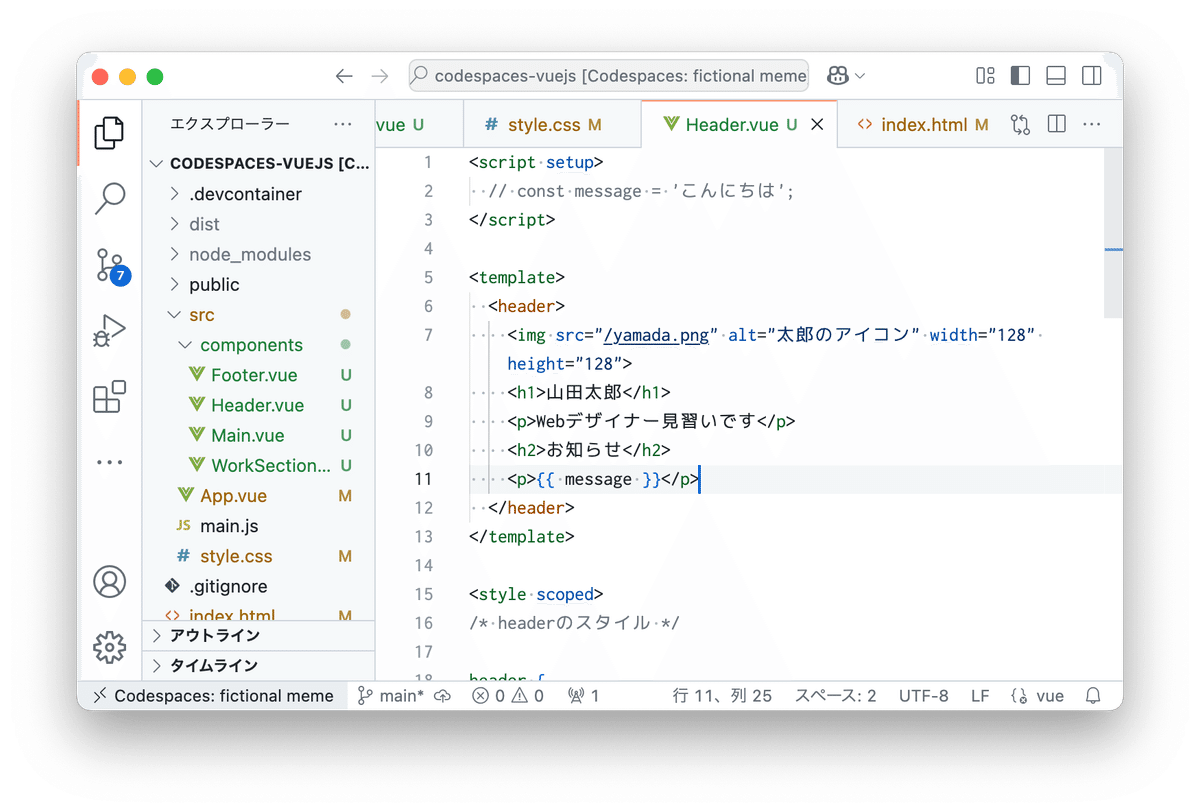Open the Copilot chat icon
The image size is (1200, 812).
click(x=837, y=76)
